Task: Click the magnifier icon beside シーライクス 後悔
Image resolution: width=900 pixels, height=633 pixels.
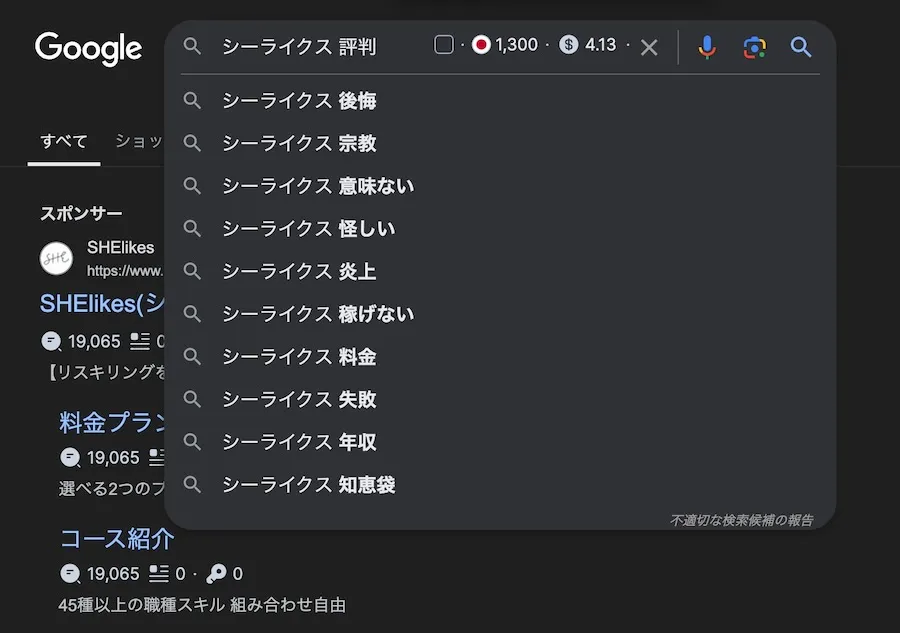Action: (x=192, y=101)
